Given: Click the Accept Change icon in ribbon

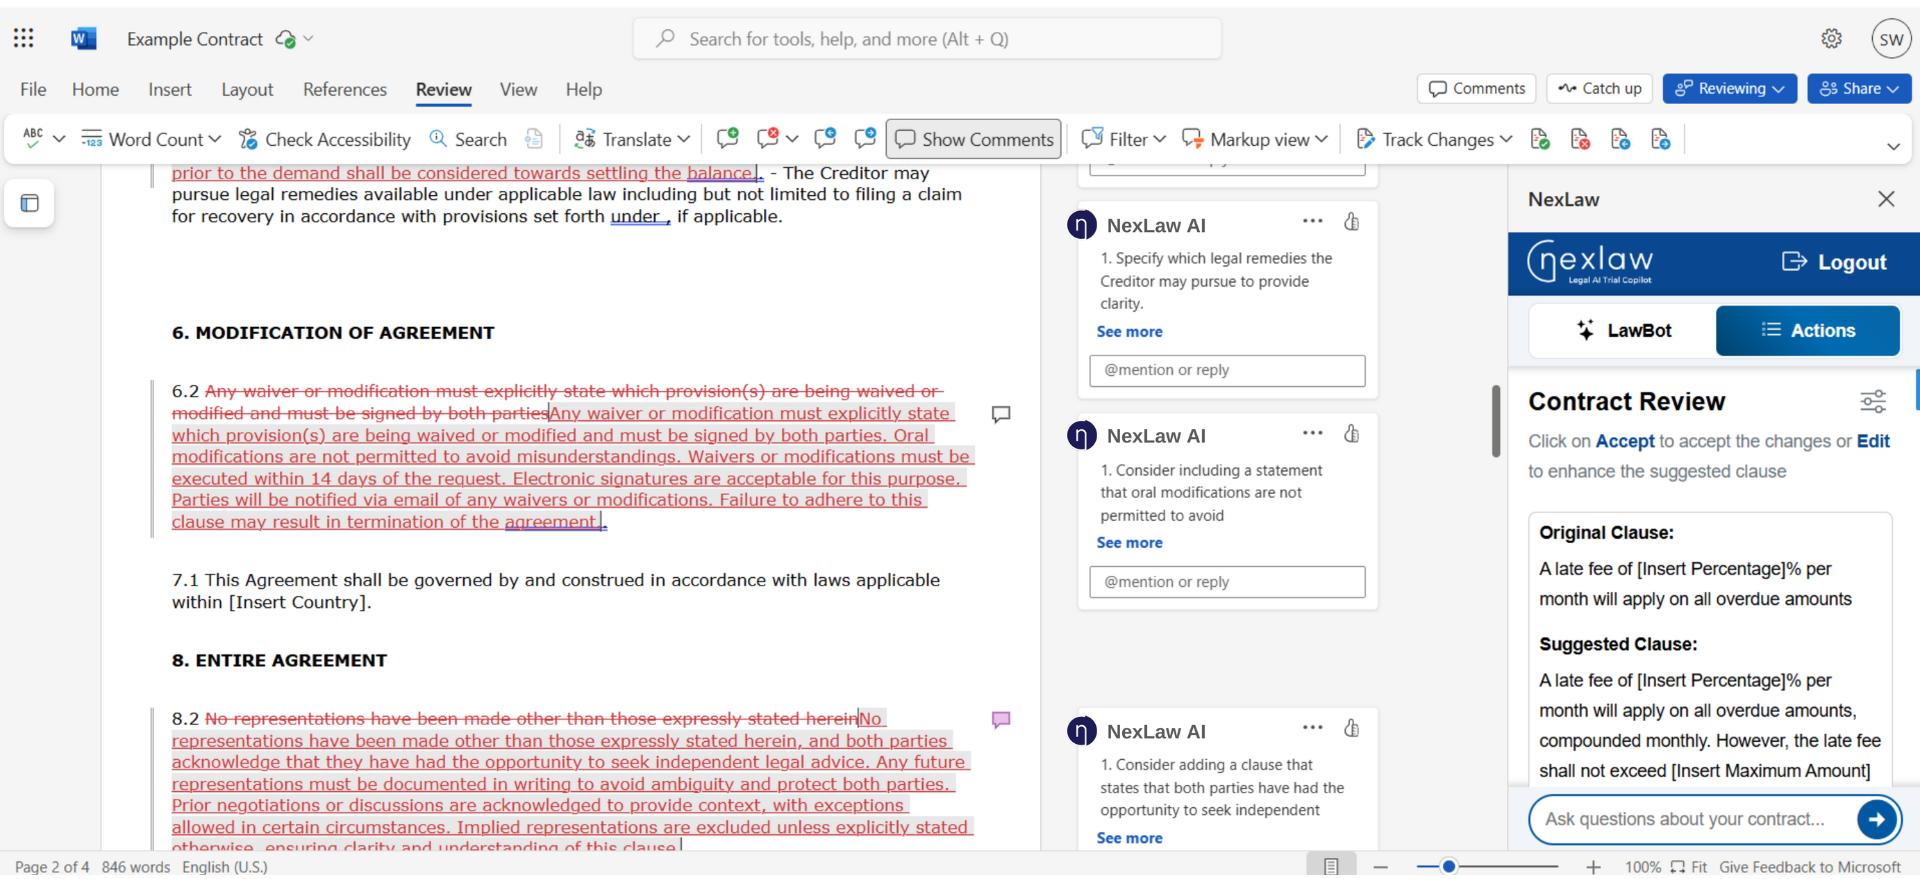Looking at the screenshot, I should [x=1540, y=139].
